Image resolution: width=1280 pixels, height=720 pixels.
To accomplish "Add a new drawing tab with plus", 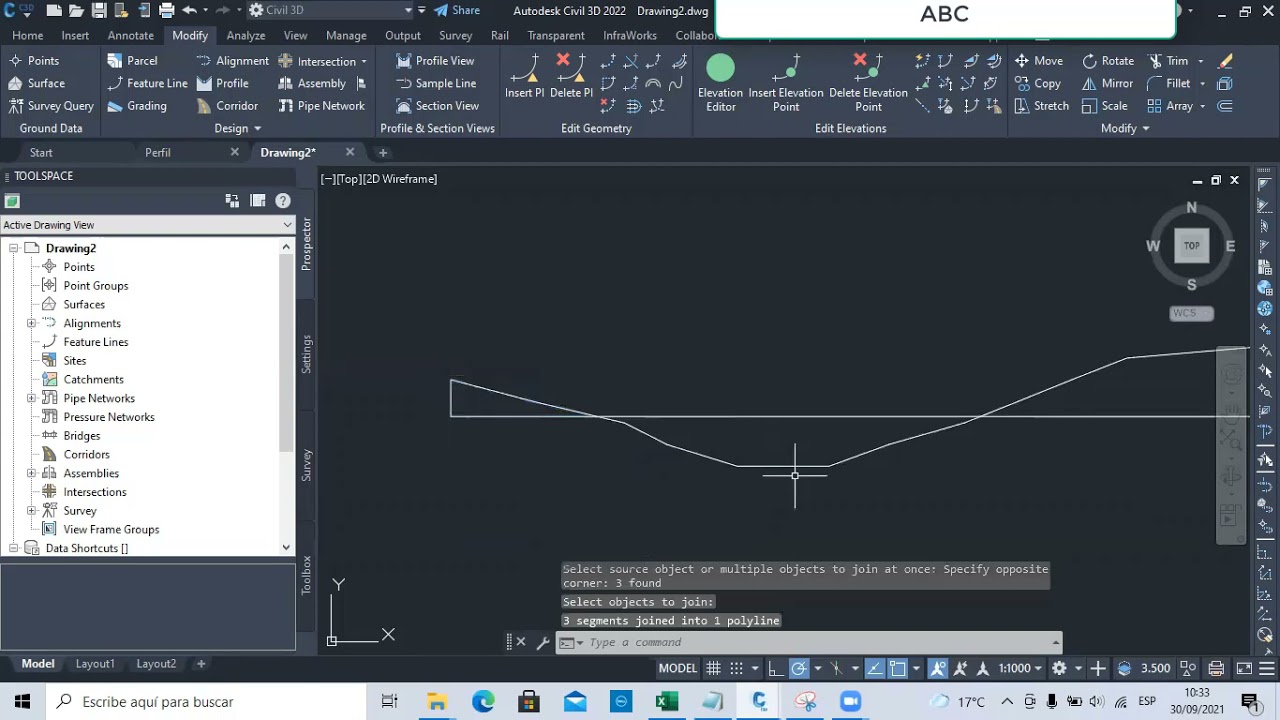I will (382, 153).
